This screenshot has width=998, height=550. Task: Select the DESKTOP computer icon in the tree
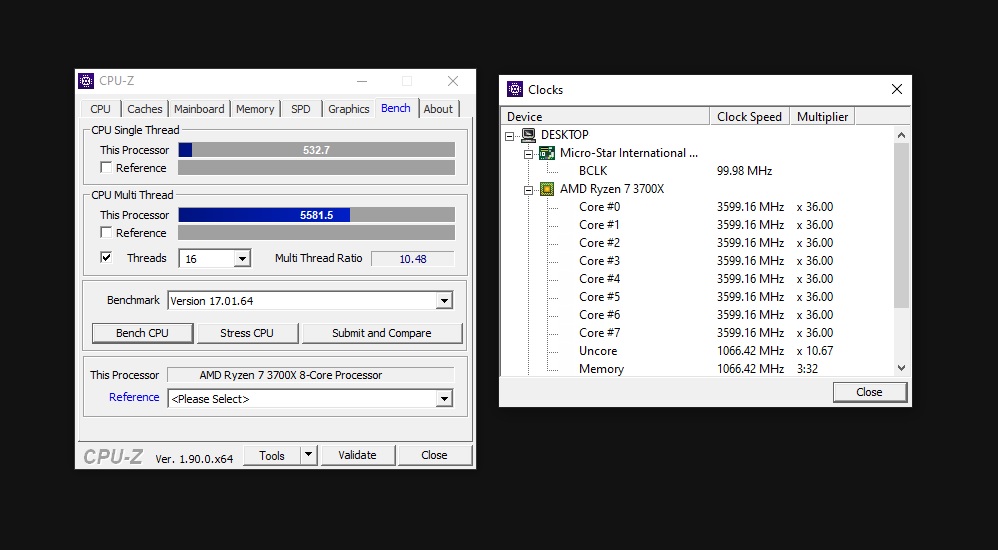[x=528, y=135]
